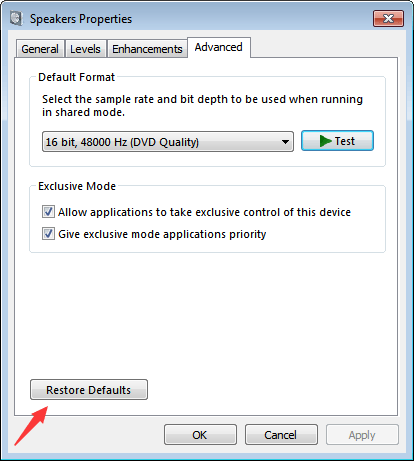Viewport: 414px width, 461px height.
Task: Click the "Give exclusive mode applications priority" label
Action: [x=162, y=234]
